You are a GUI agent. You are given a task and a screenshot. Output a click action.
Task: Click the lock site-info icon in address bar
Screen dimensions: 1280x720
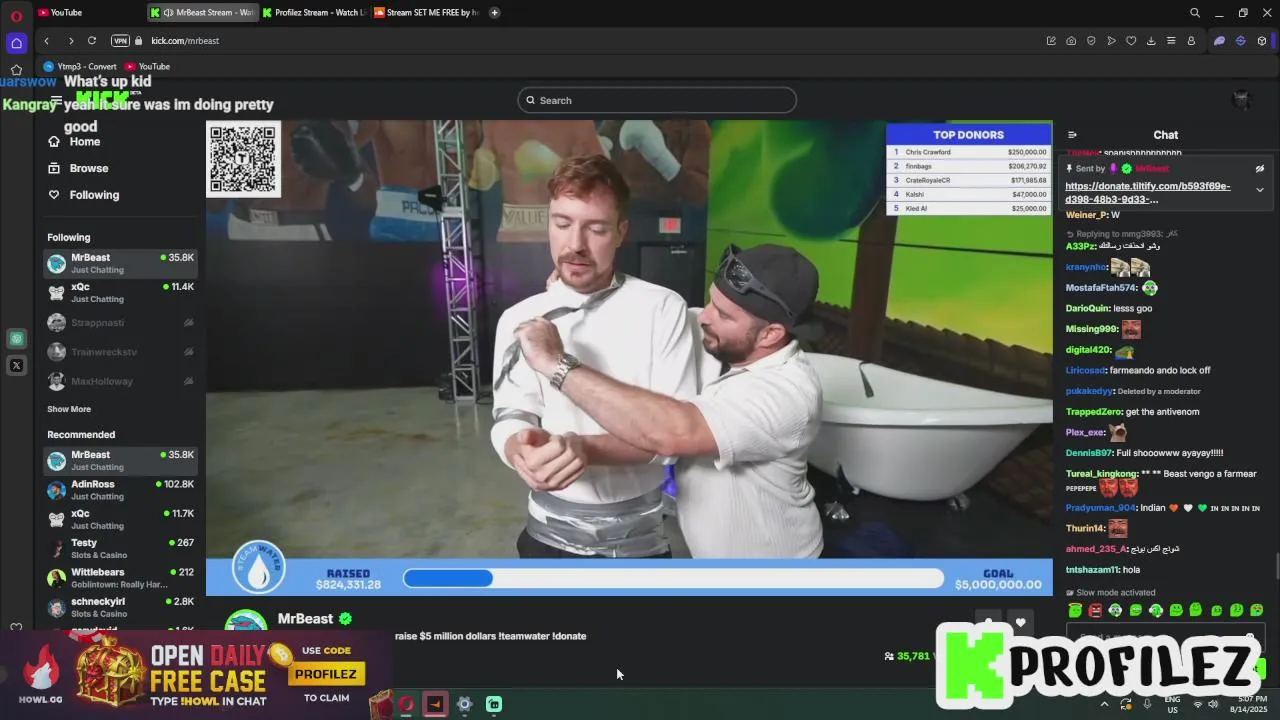click(x=140, y=41)
